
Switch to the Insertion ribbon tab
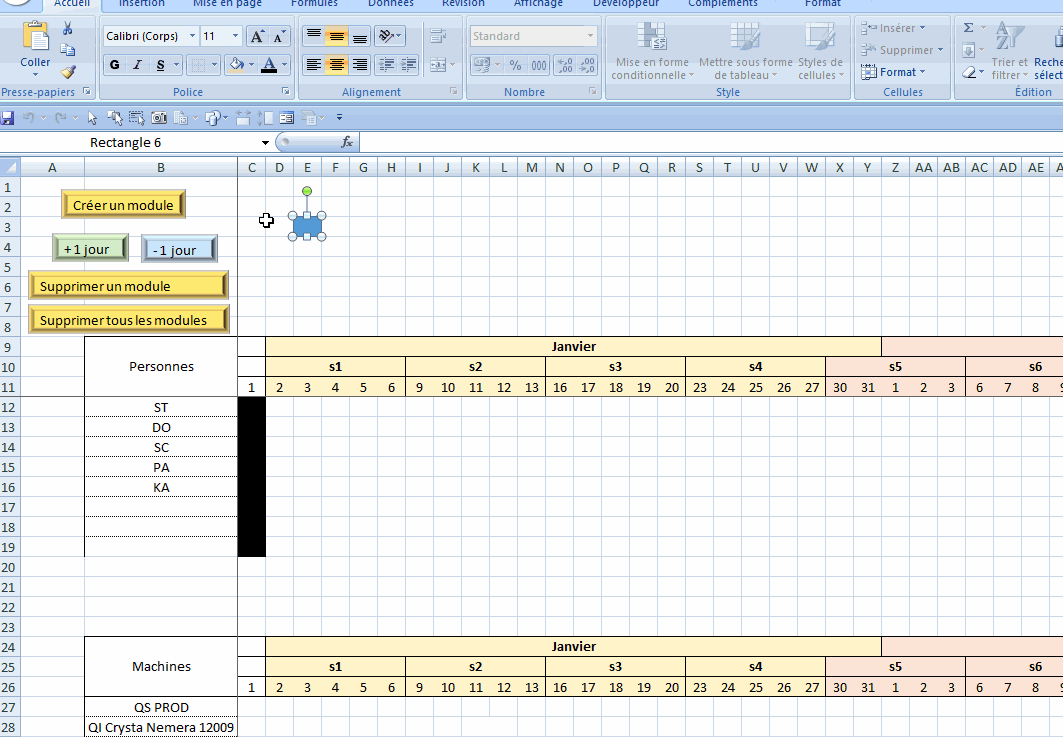tap(142, 4)
